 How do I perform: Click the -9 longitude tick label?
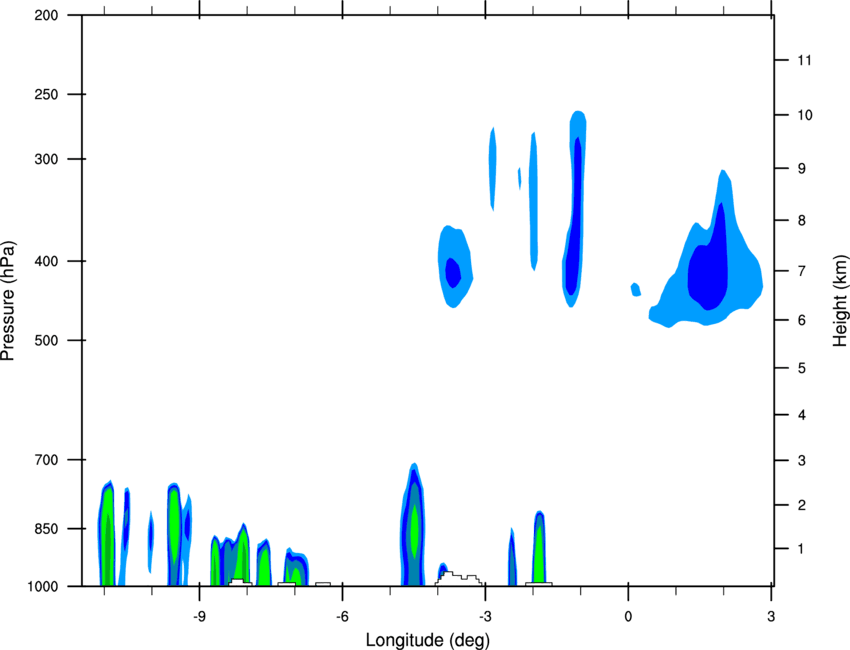[199, 617]
